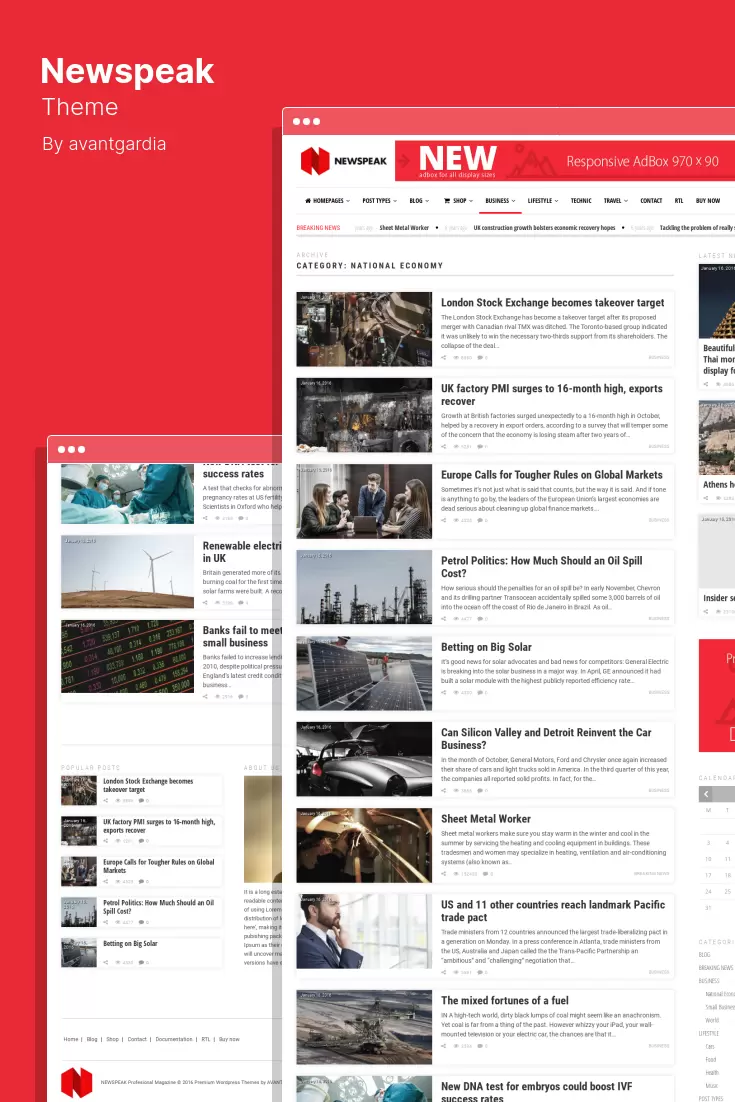Click the stock exchange floor article thumbnail

pos(364,329)
